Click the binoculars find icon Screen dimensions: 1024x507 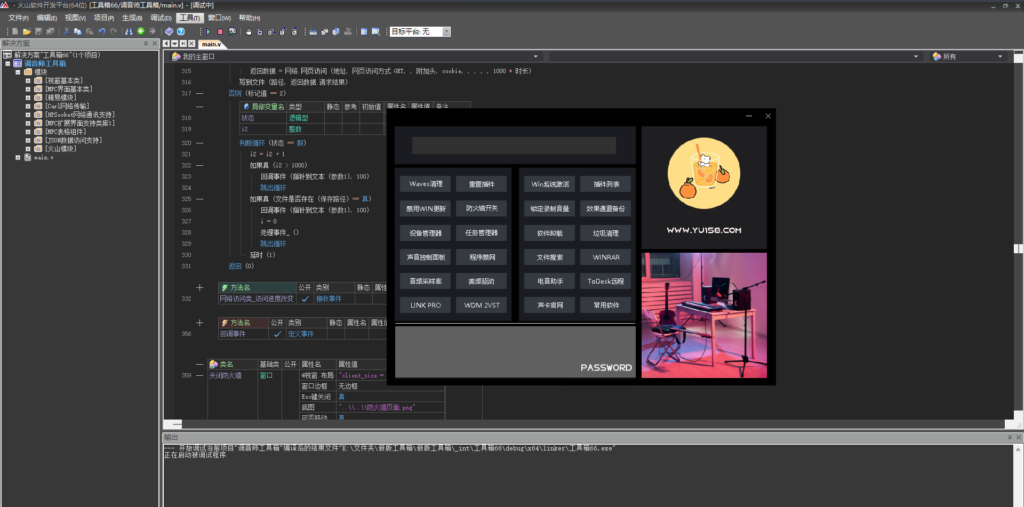tap(128, 31)
